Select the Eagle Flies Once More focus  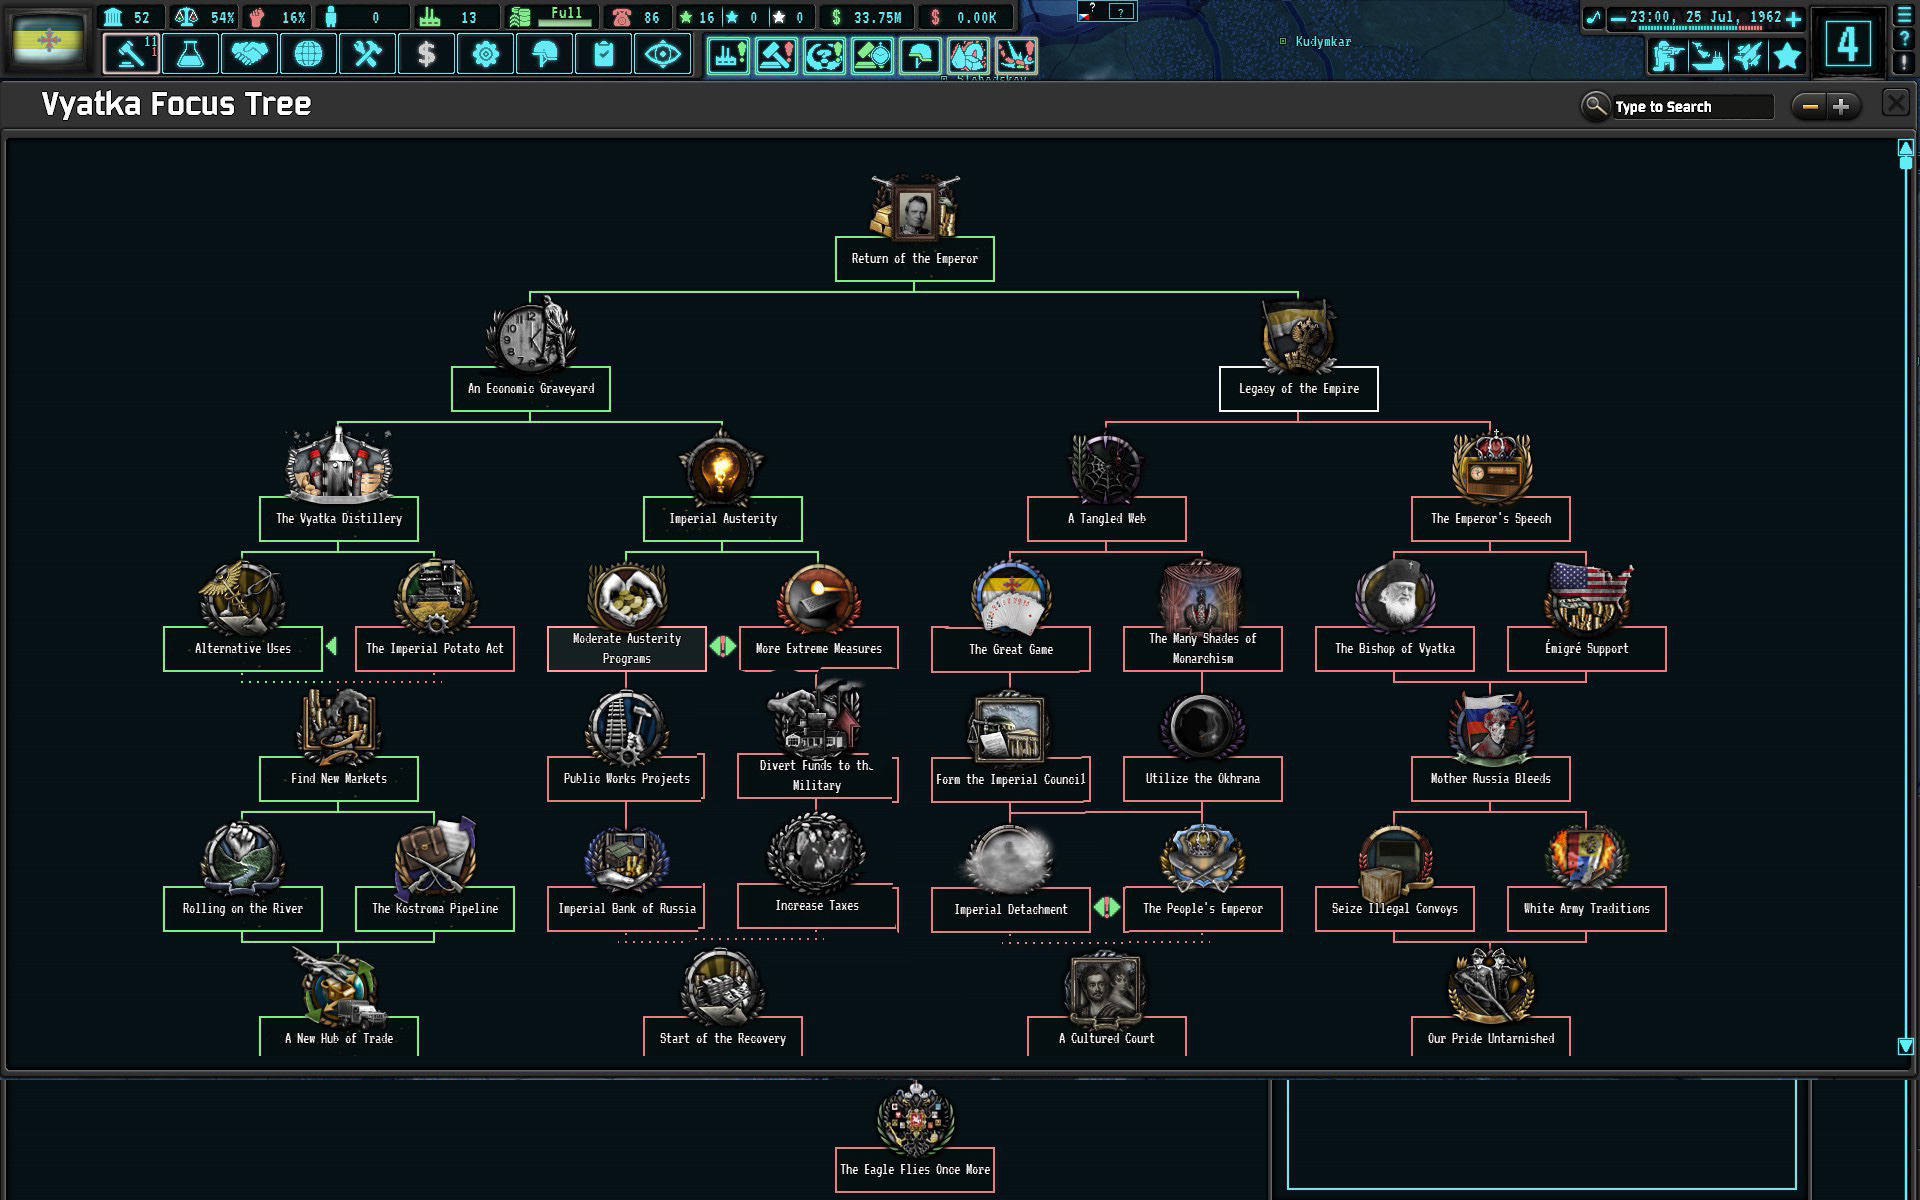point(916,1167)
